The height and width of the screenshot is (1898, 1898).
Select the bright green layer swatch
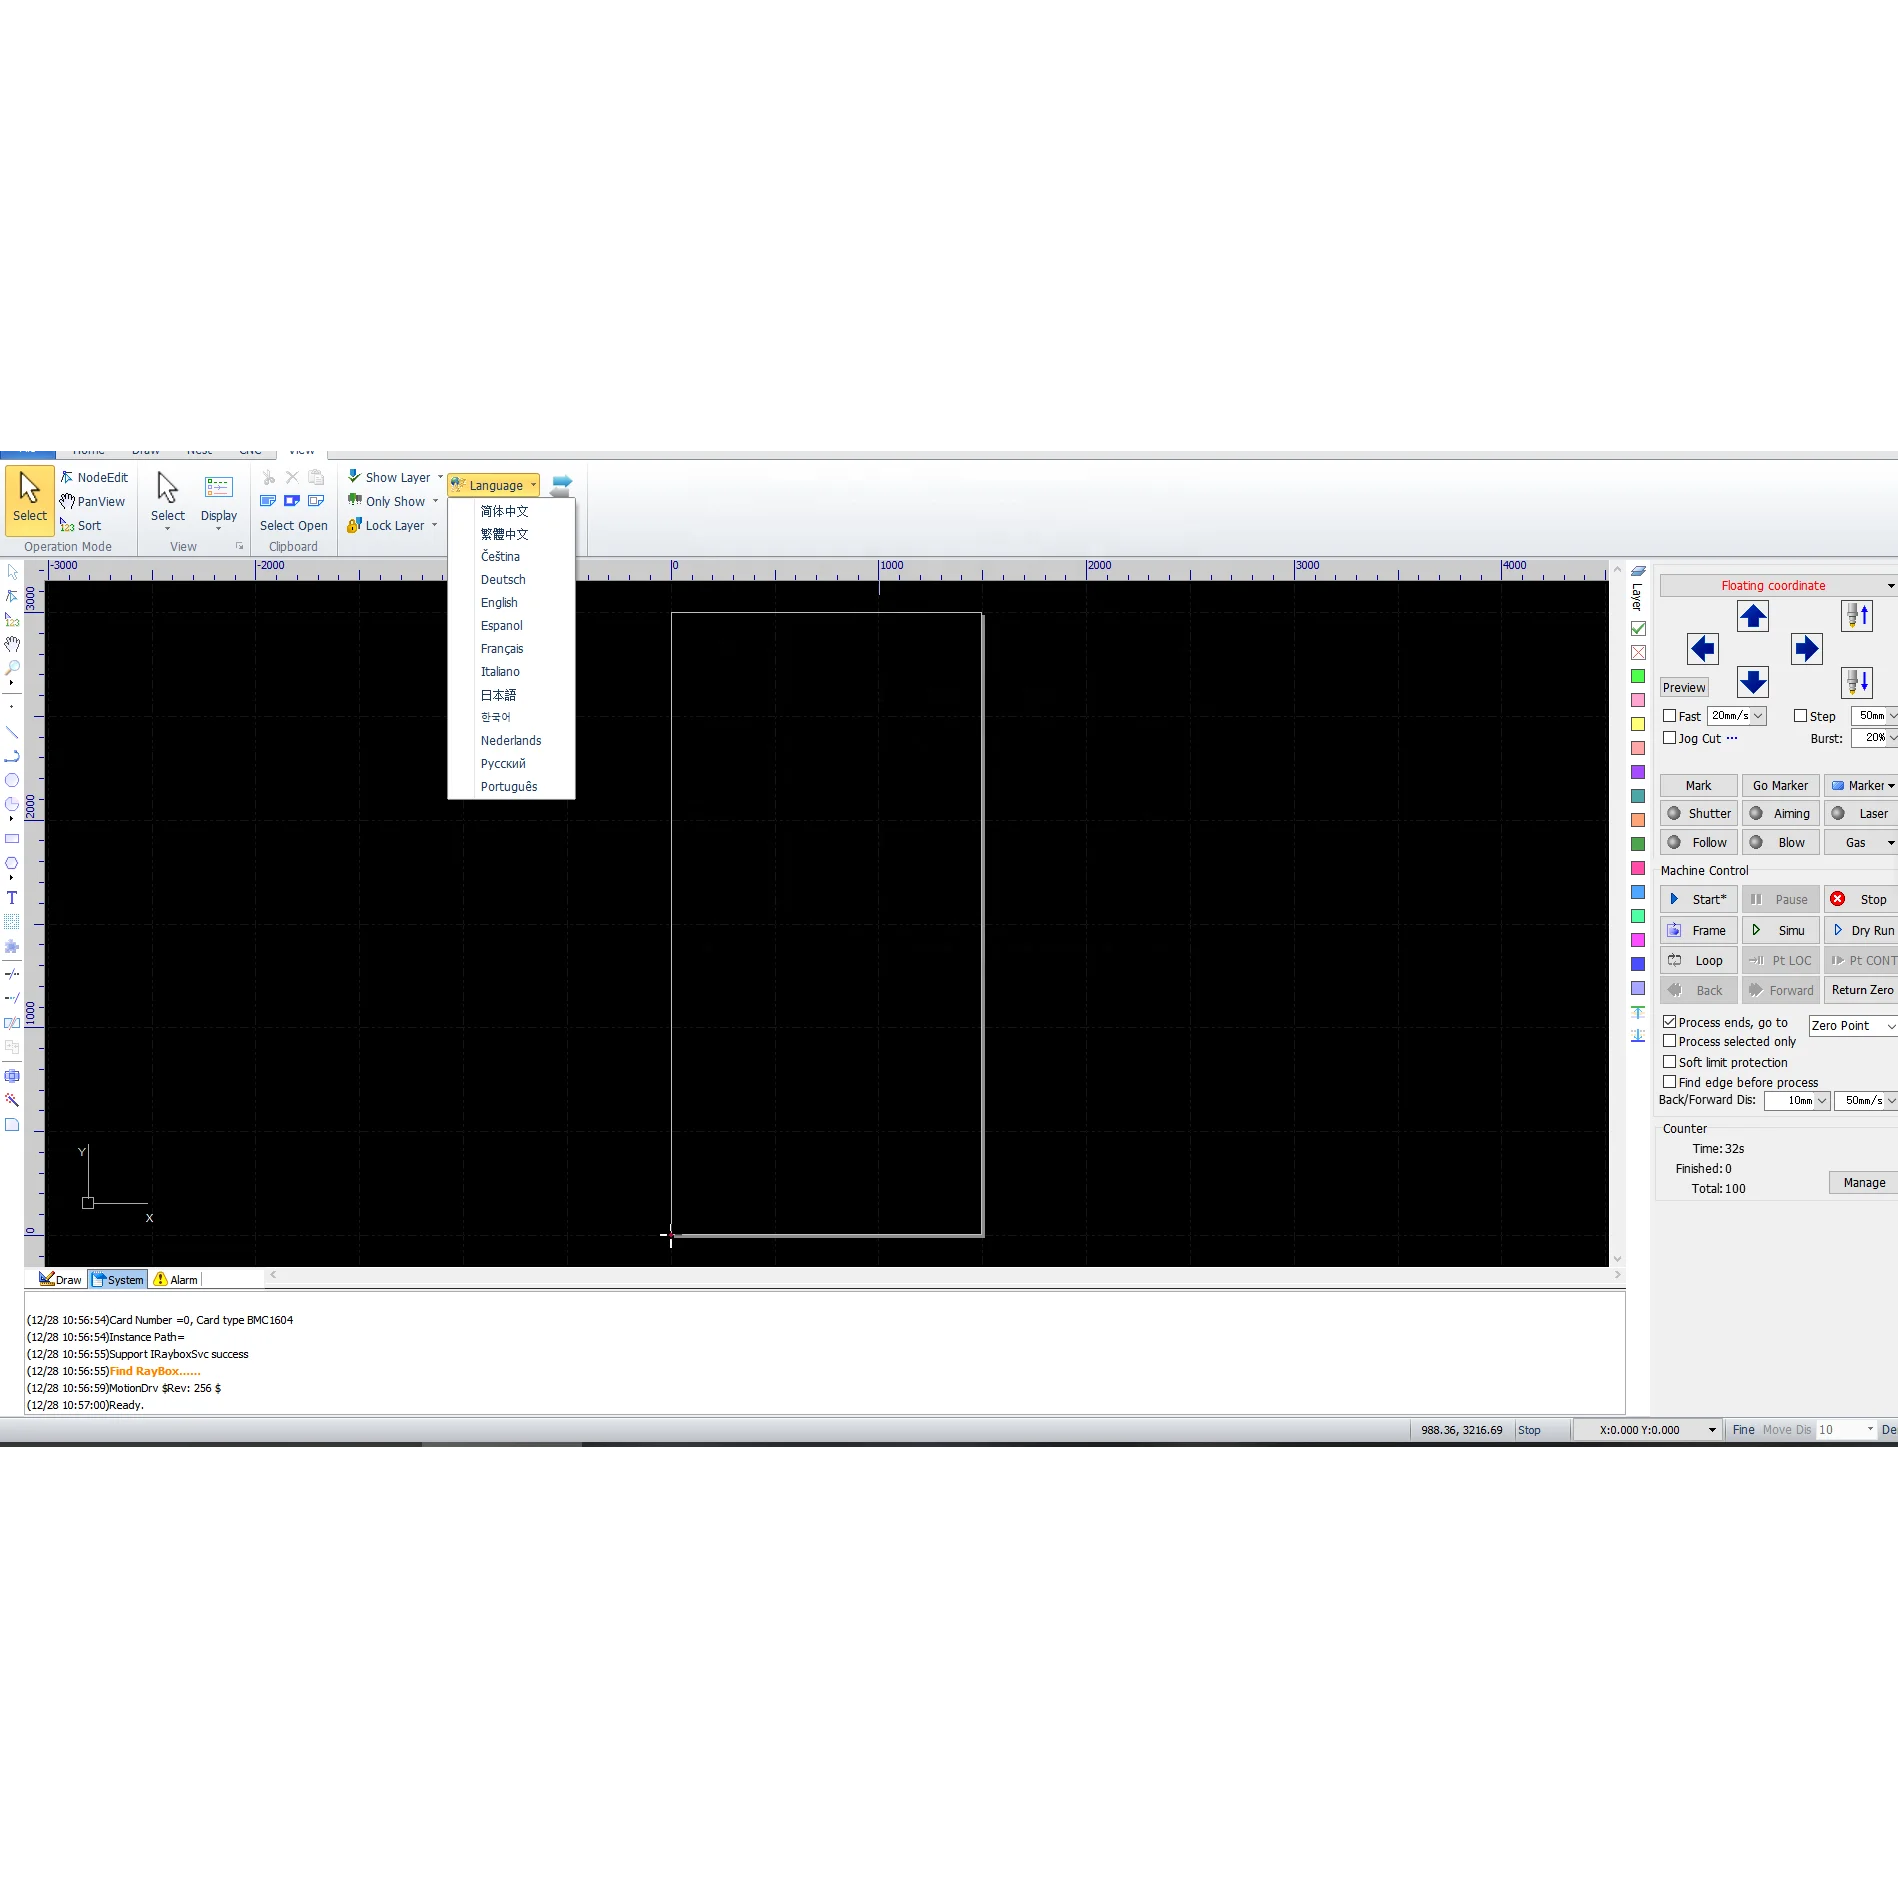coord(1638,677)
